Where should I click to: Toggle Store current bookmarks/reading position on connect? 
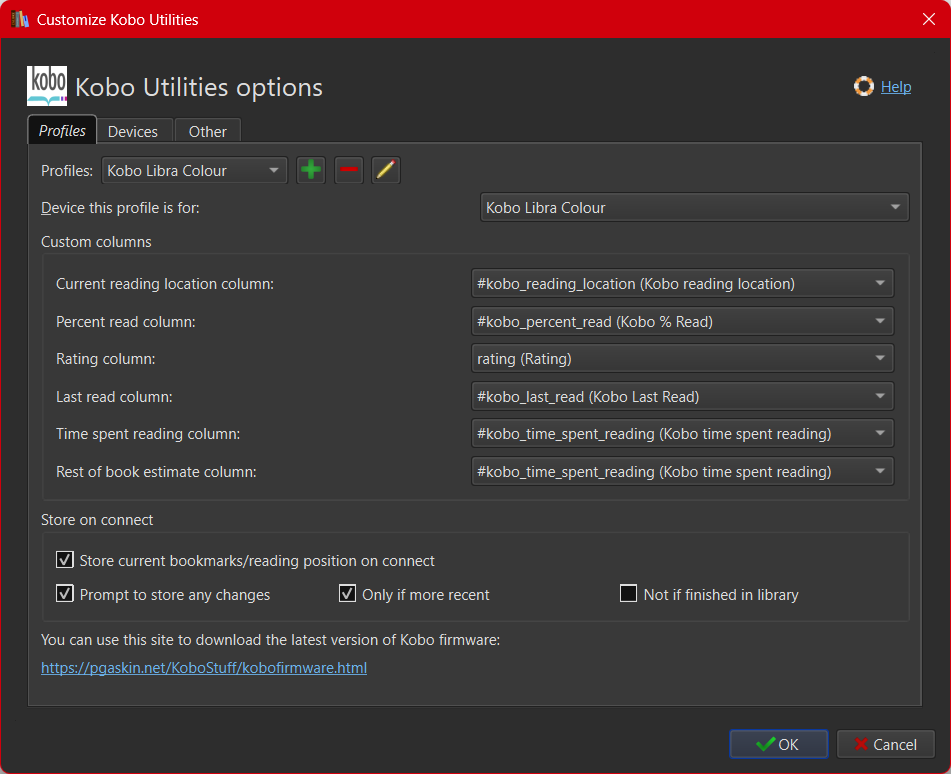coord(65,560)
